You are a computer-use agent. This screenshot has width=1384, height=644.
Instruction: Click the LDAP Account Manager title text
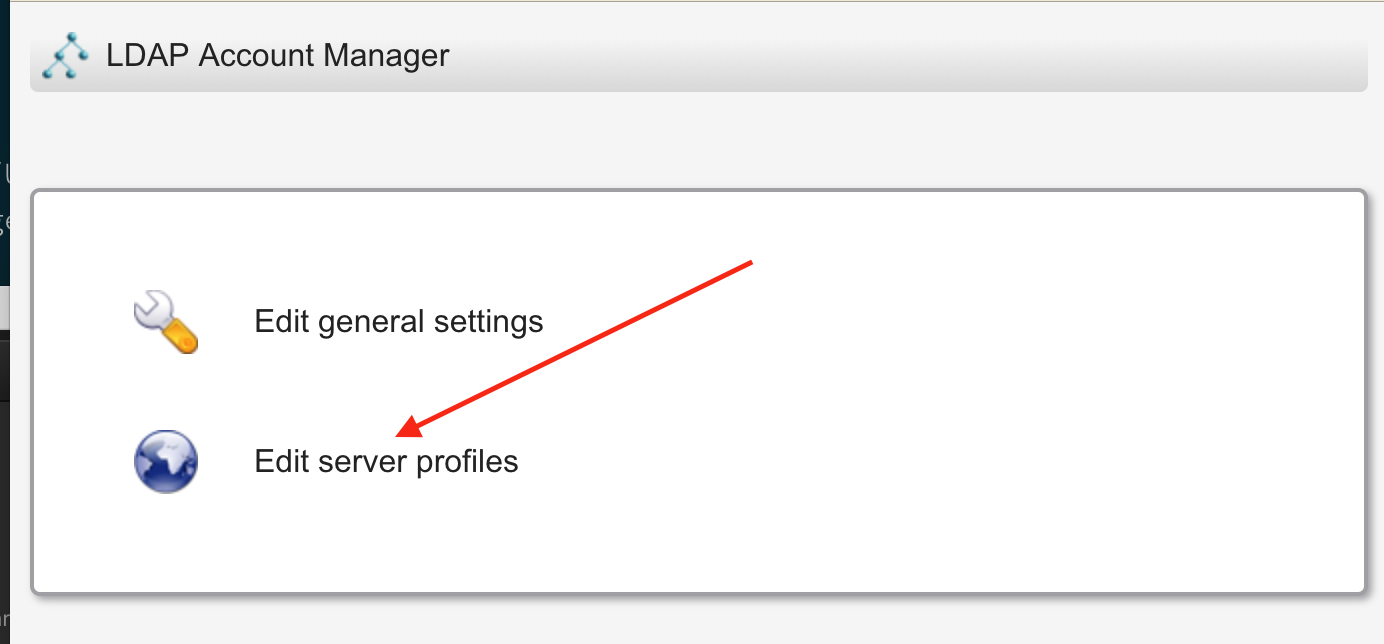click(277, 55)
